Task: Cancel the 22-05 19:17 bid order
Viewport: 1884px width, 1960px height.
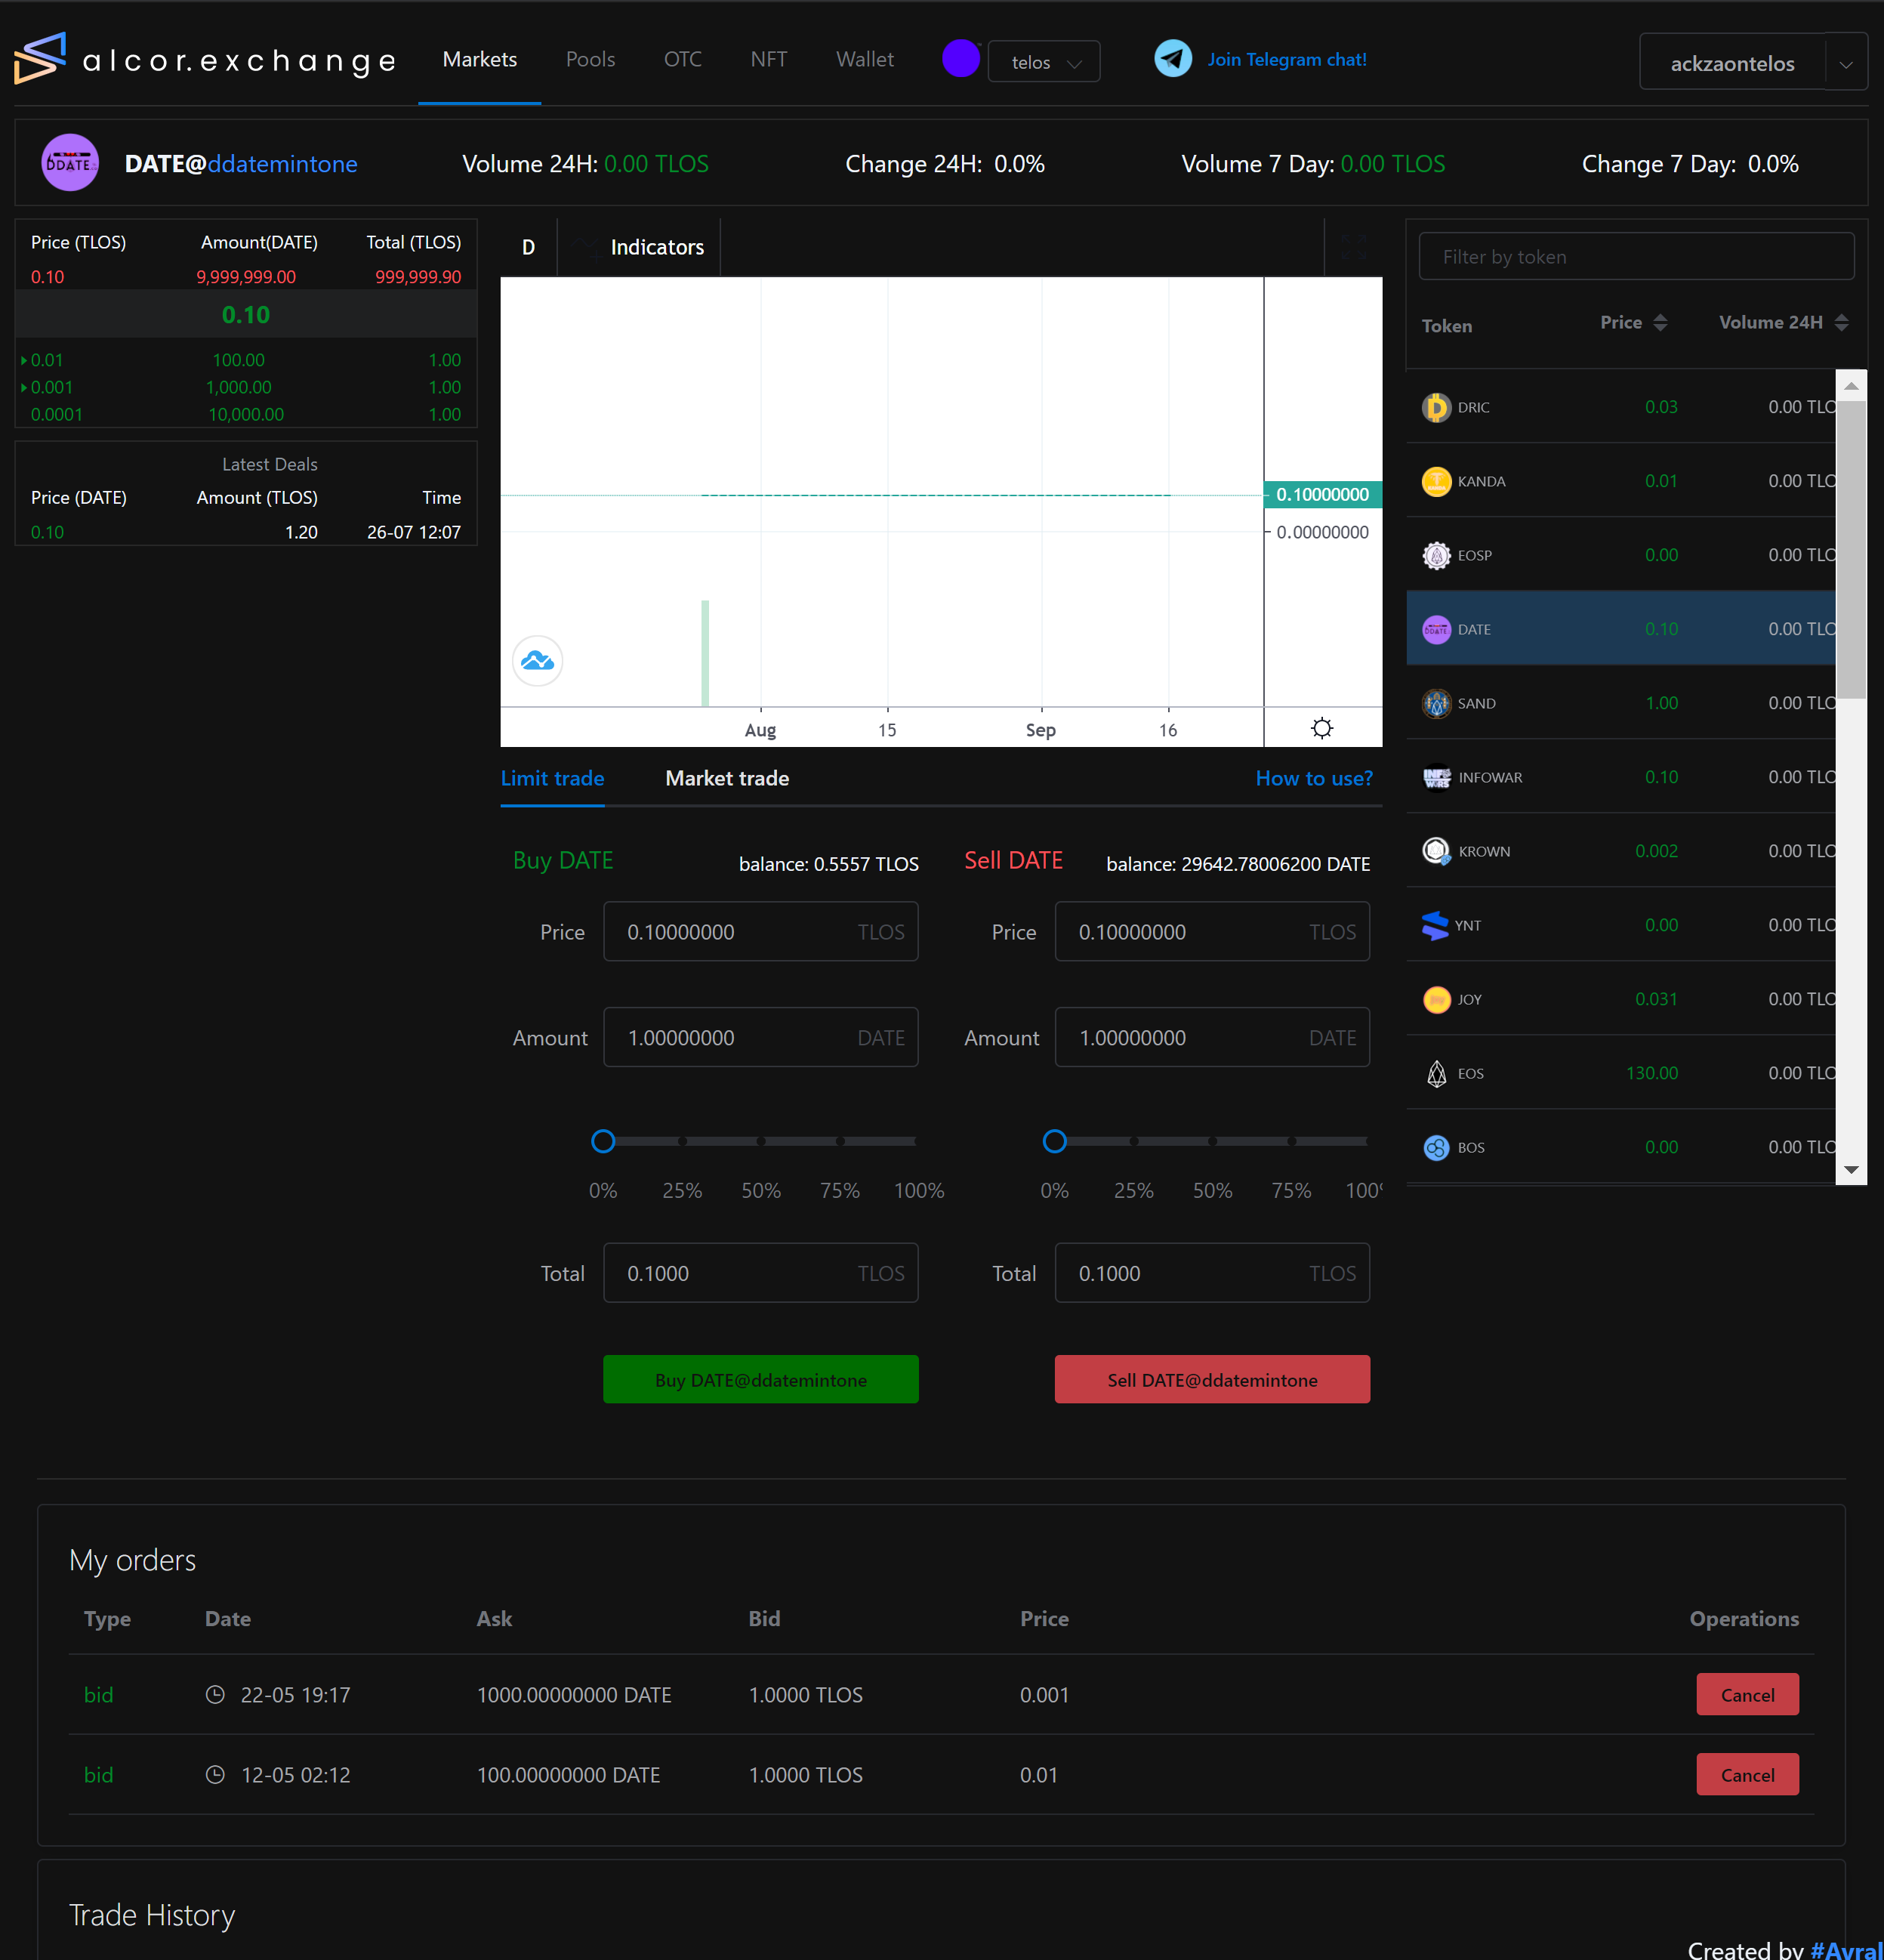Action: 1747,1695
